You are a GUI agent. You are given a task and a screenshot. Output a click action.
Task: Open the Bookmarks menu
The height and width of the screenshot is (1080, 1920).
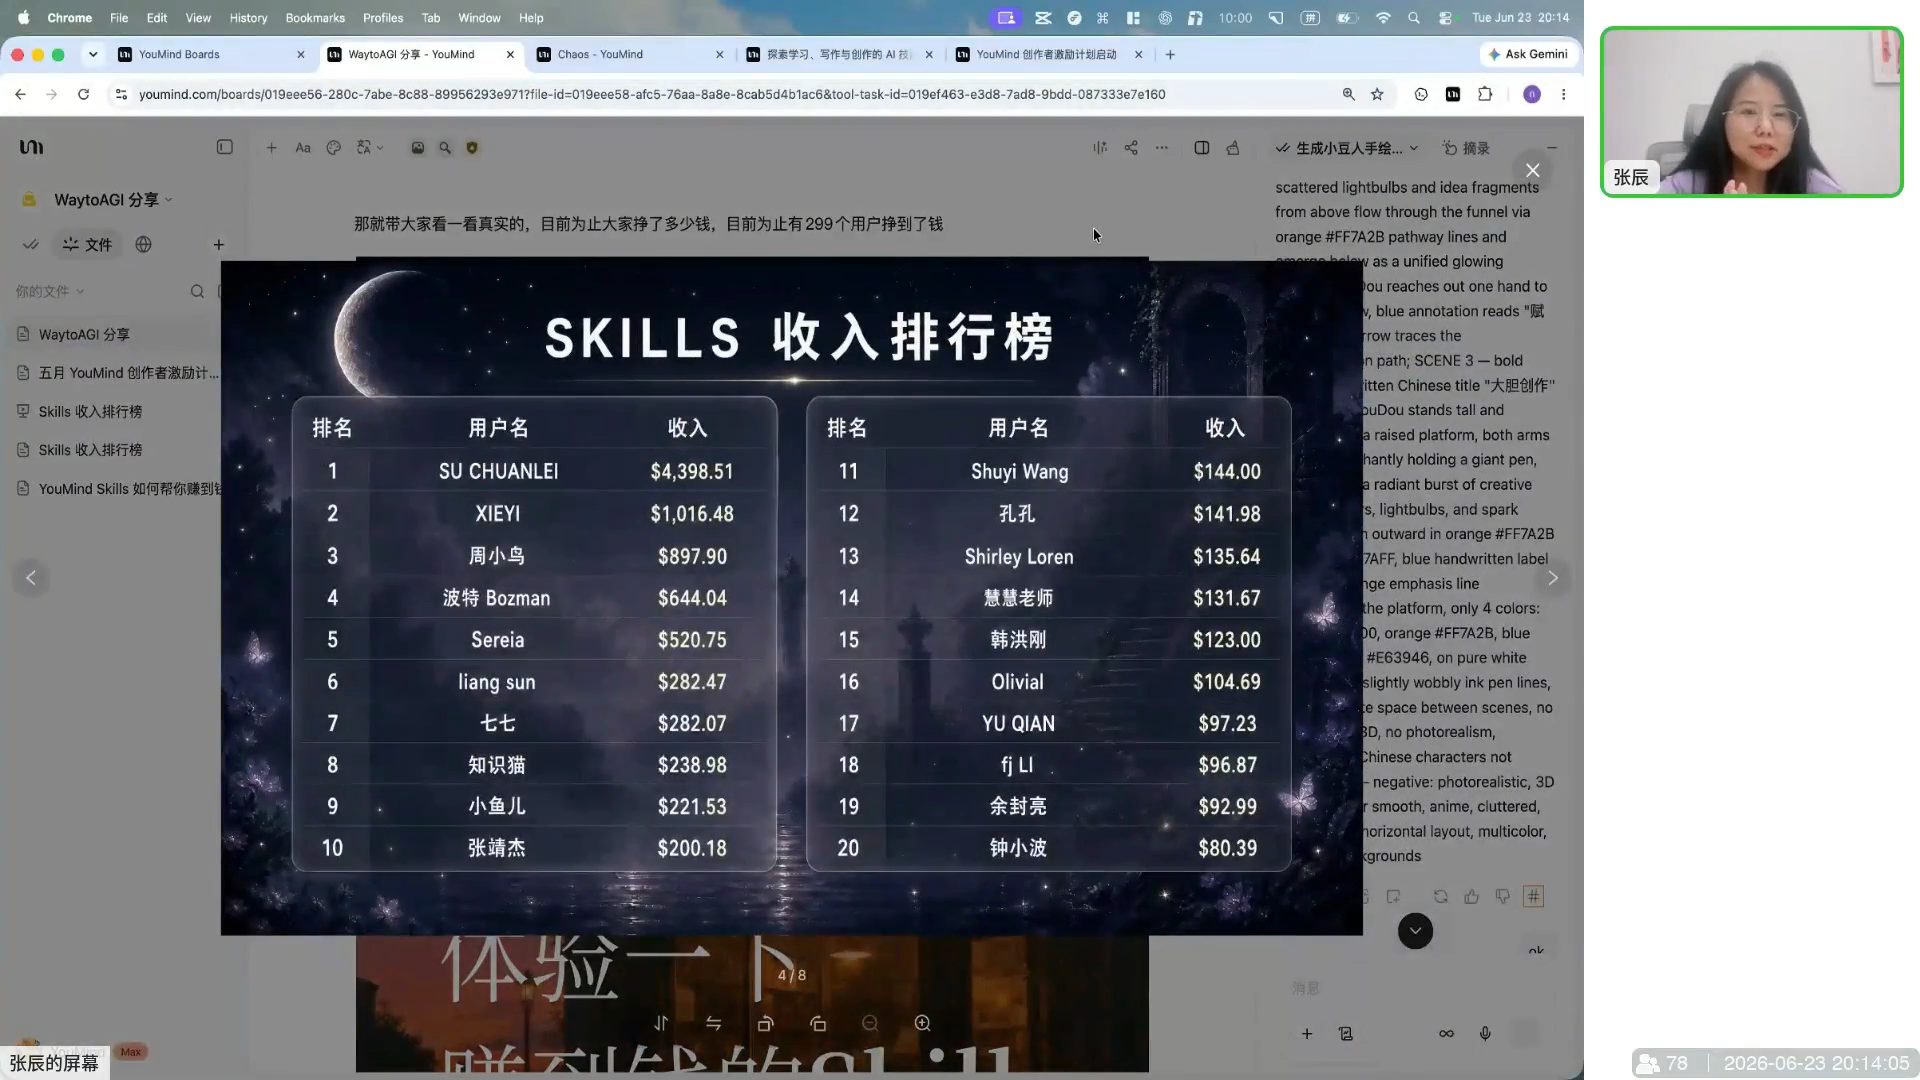(315, 18)
